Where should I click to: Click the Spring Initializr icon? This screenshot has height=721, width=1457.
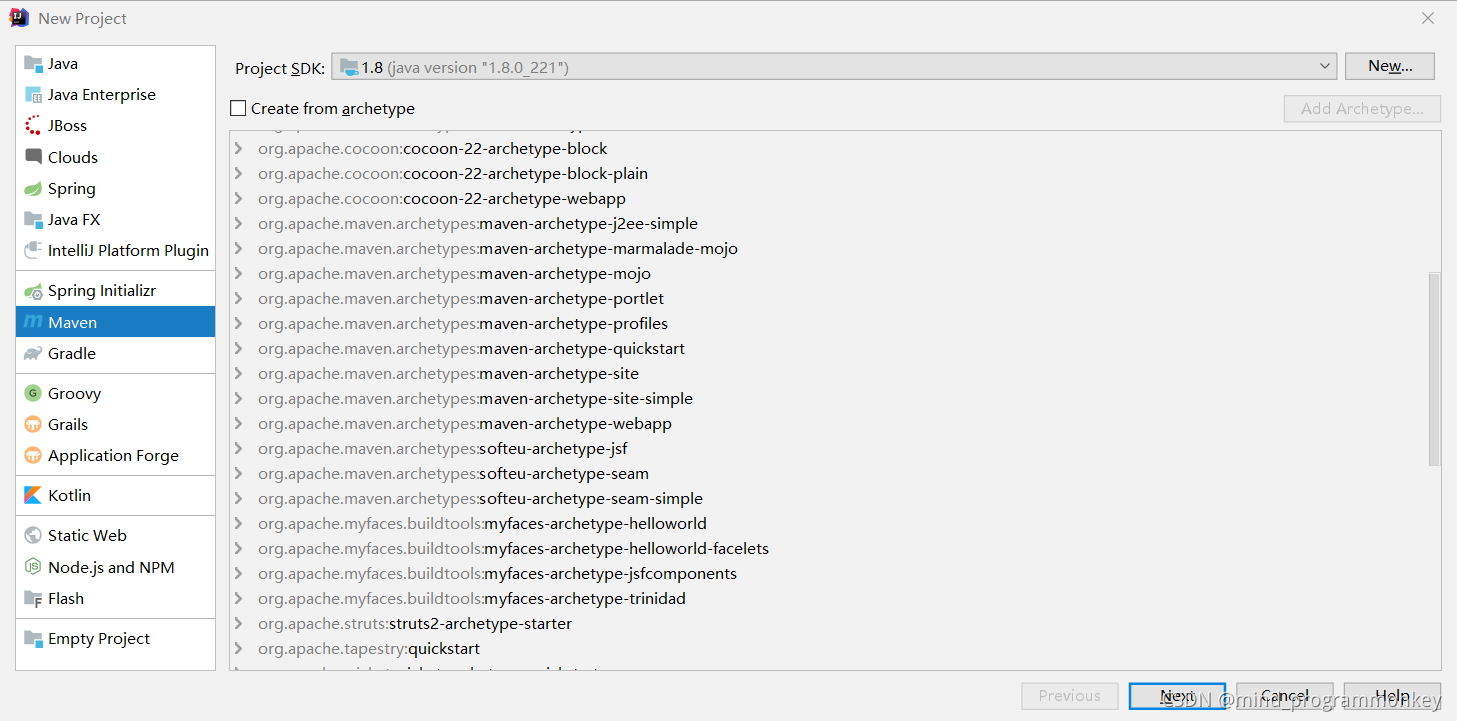coord(33,291)
